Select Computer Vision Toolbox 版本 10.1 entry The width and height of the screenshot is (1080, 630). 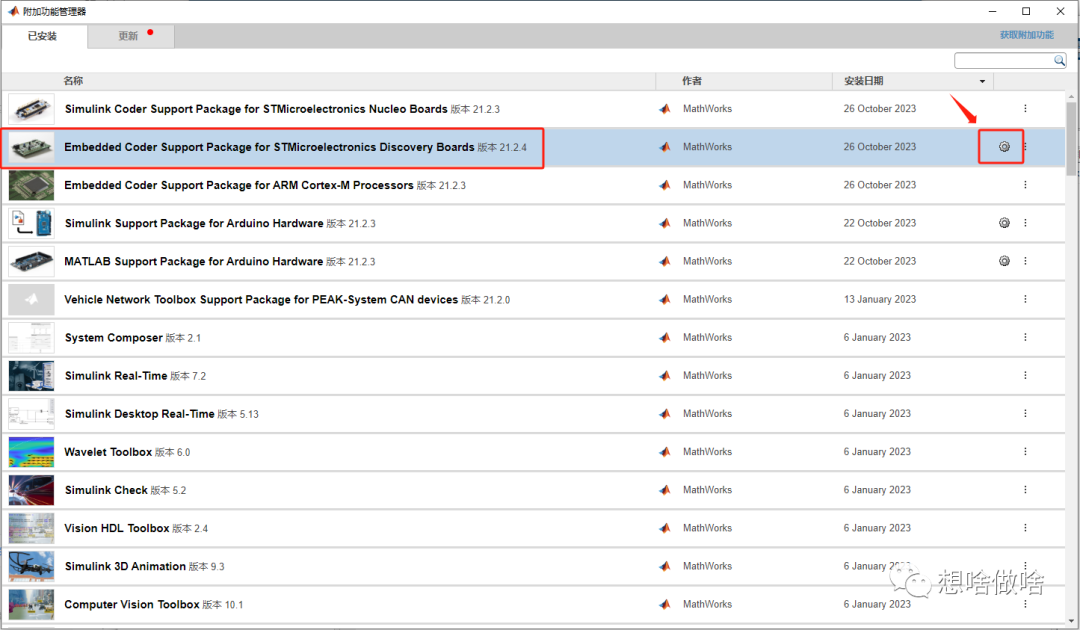(x=154, y=604)
